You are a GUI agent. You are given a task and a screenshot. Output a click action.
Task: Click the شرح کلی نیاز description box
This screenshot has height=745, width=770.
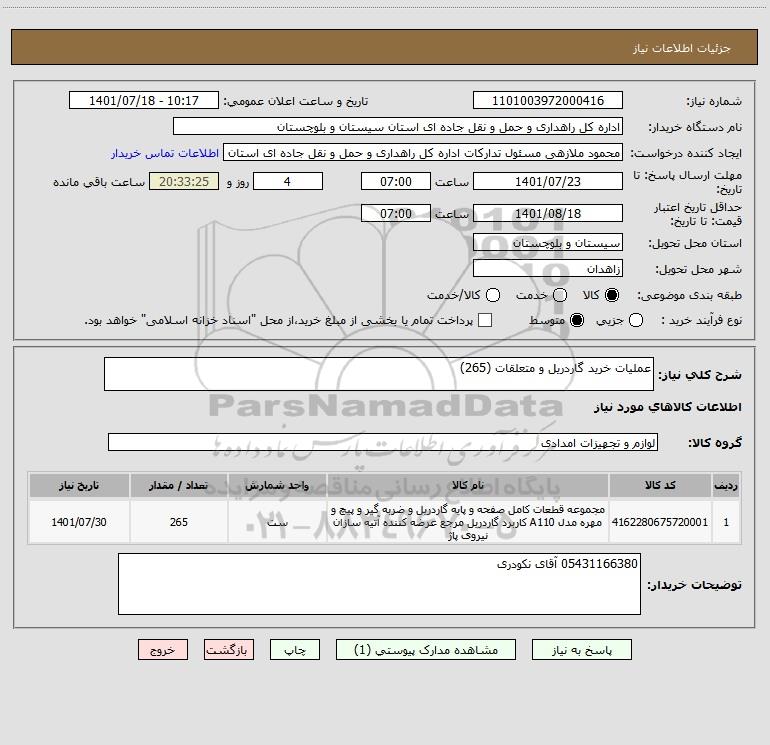point(379,374)
